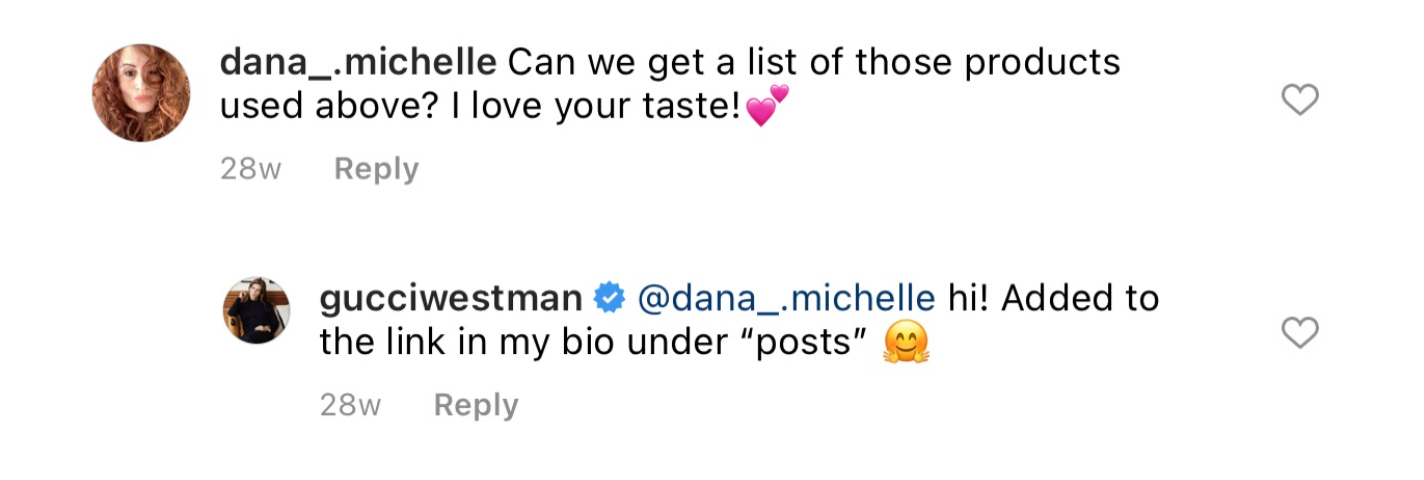Click the @dana_.michelle mention link
1424x480 pixels.
coord(786,298)
